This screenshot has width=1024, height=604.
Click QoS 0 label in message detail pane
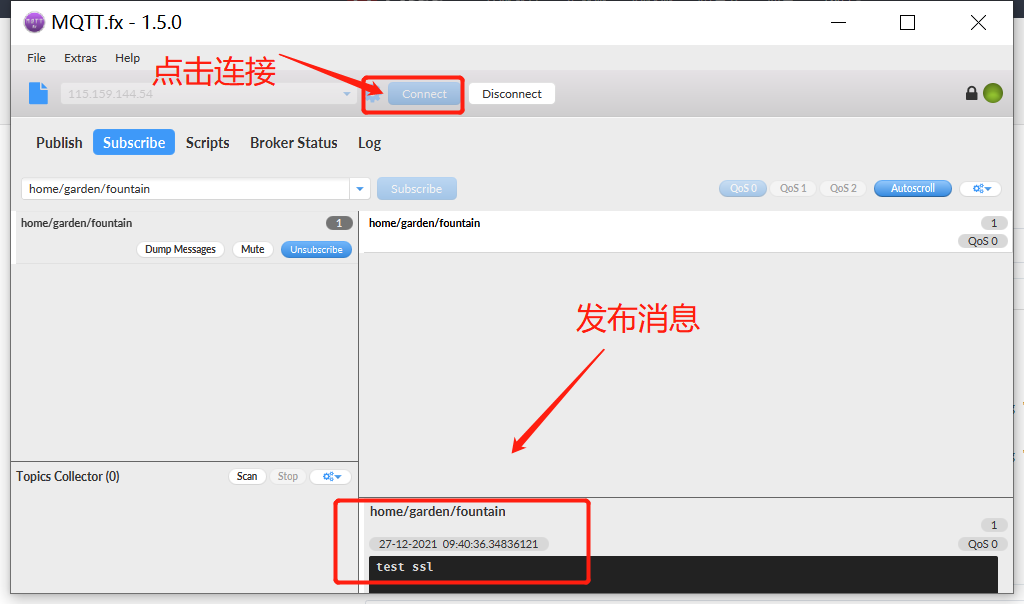(982, 544)
